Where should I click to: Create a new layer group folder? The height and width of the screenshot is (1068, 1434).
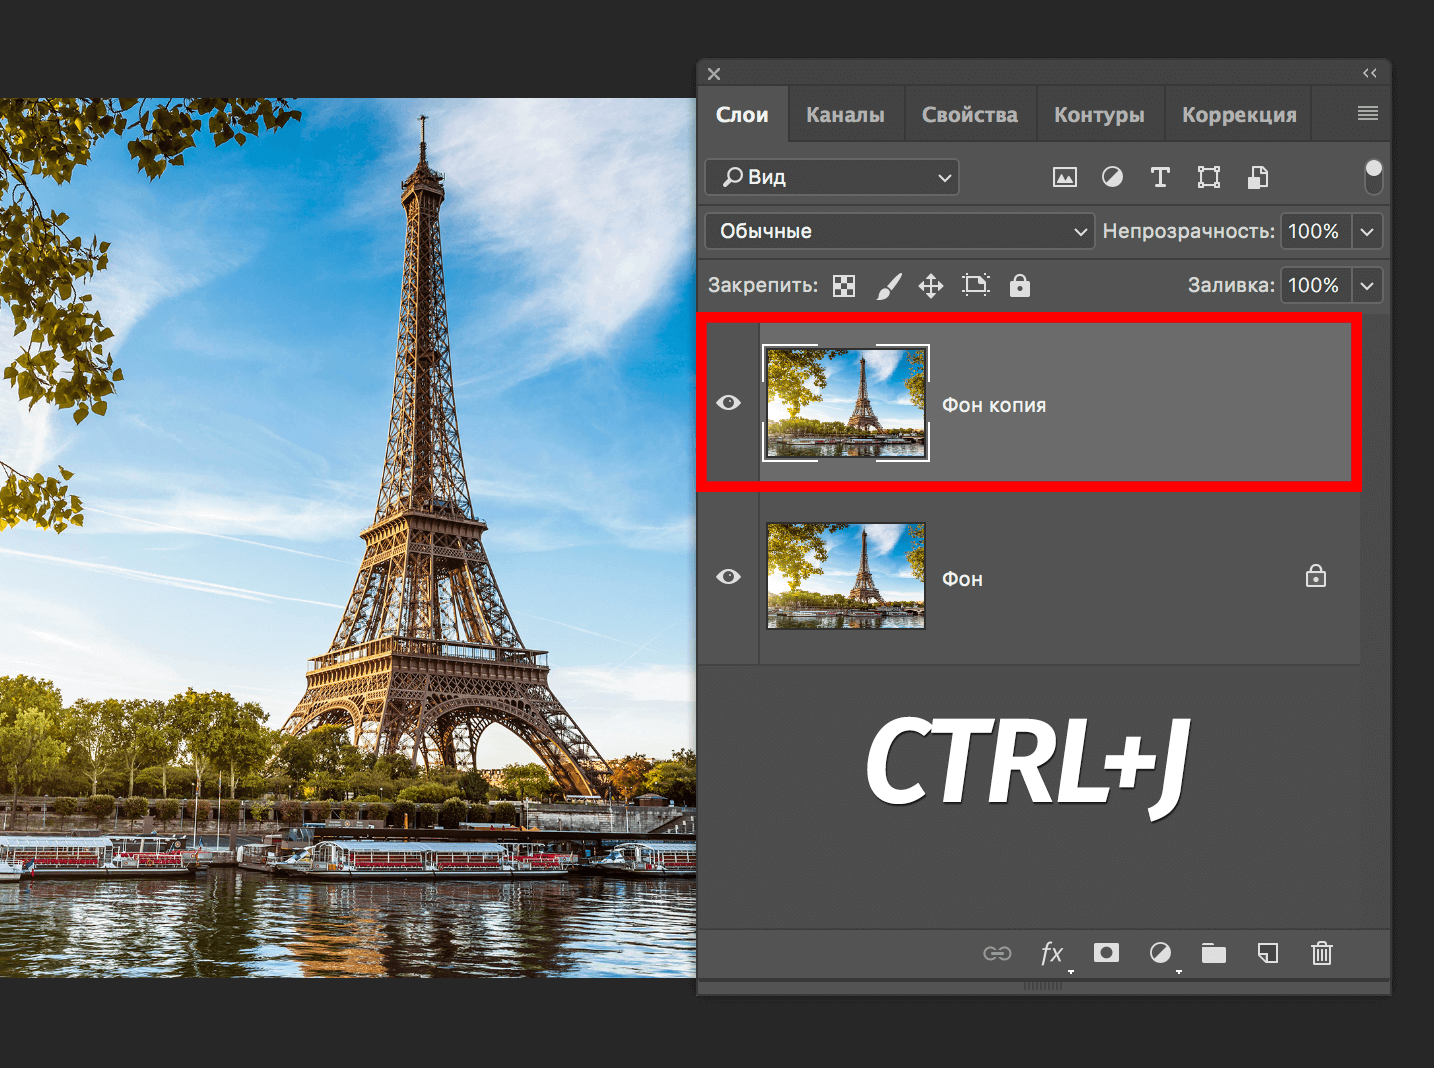pos(1214,953)
